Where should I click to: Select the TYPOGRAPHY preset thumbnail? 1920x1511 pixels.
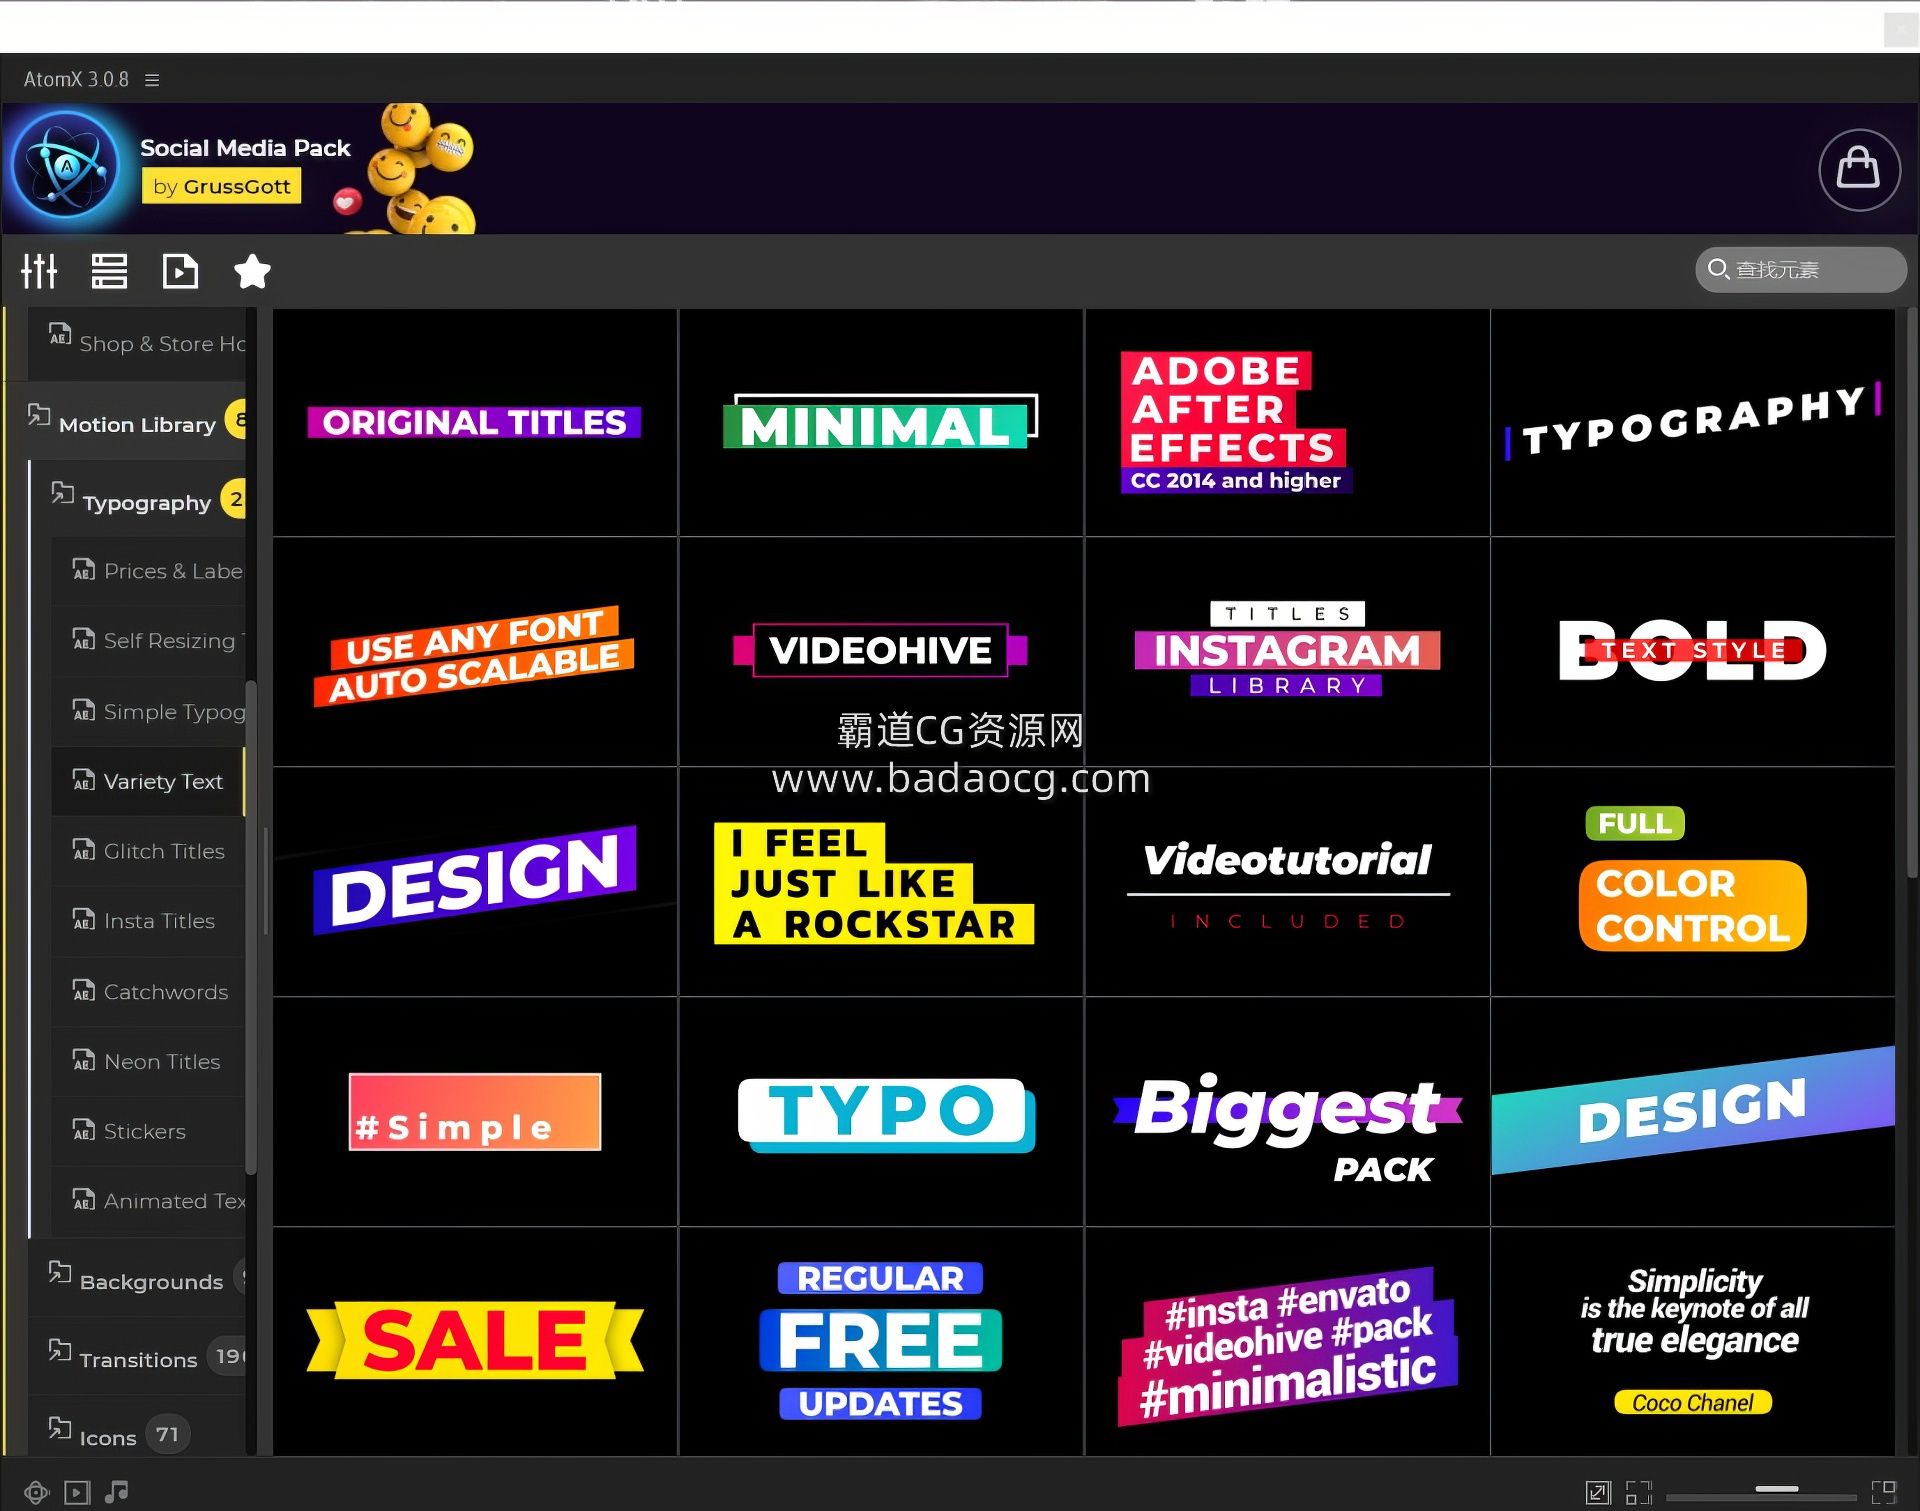click(1692, 422)
